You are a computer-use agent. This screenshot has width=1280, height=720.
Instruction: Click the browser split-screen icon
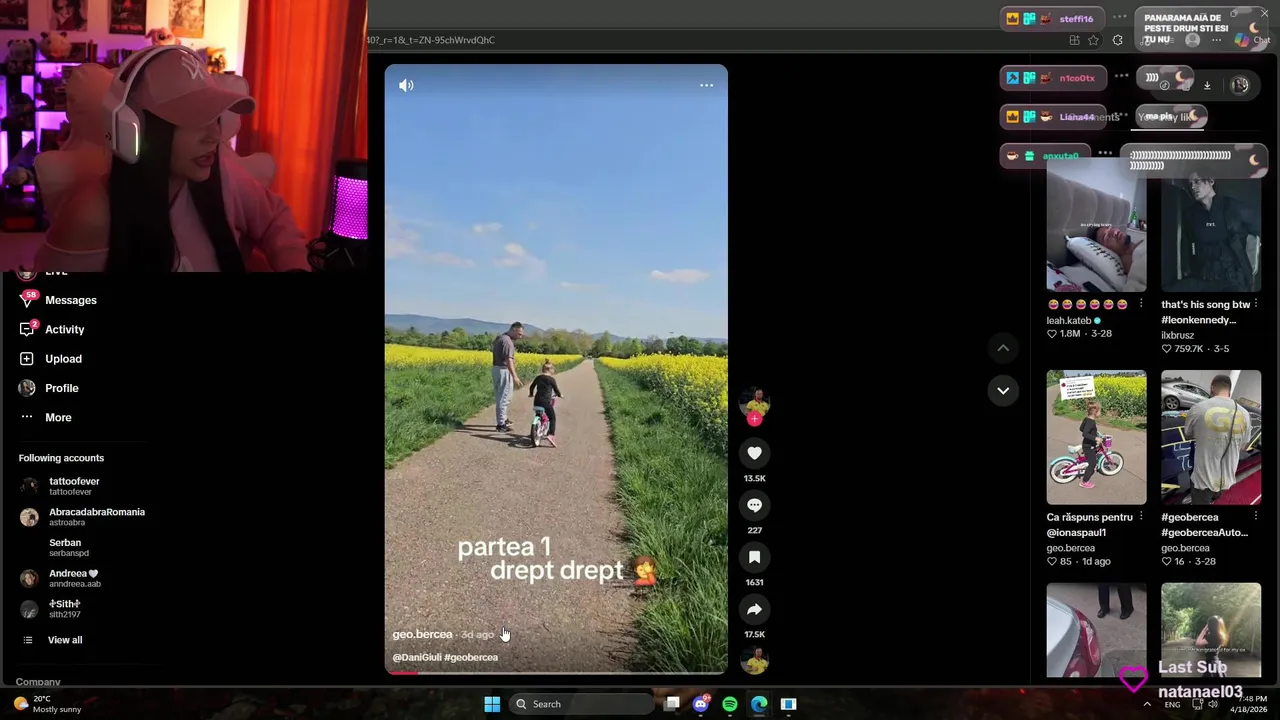1074,40
